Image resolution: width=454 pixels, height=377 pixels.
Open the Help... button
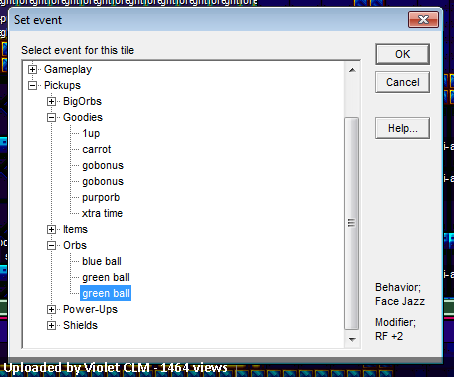tap(402, 128)
